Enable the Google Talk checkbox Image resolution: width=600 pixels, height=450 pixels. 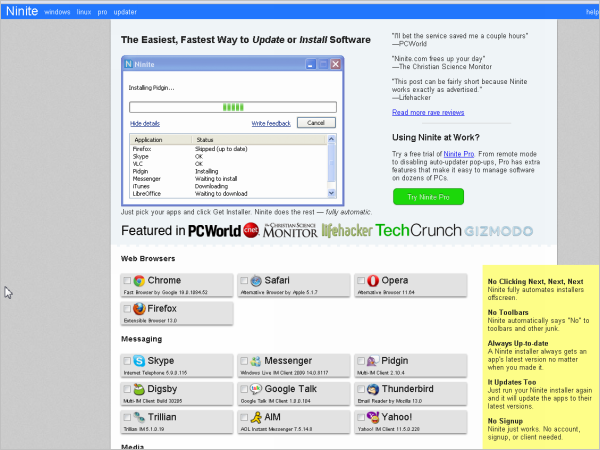[244, 389]
